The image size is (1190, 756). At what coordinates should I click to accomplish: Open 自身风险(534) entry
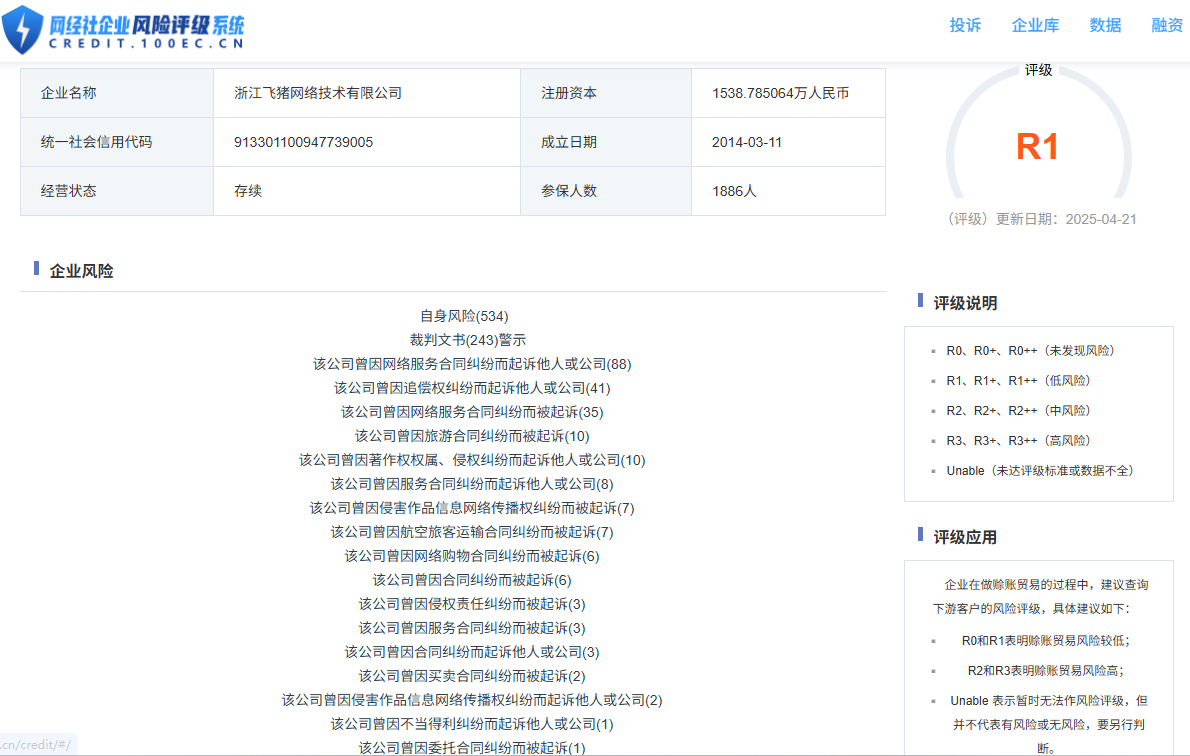pyautogui.click(x=464, y=316)
